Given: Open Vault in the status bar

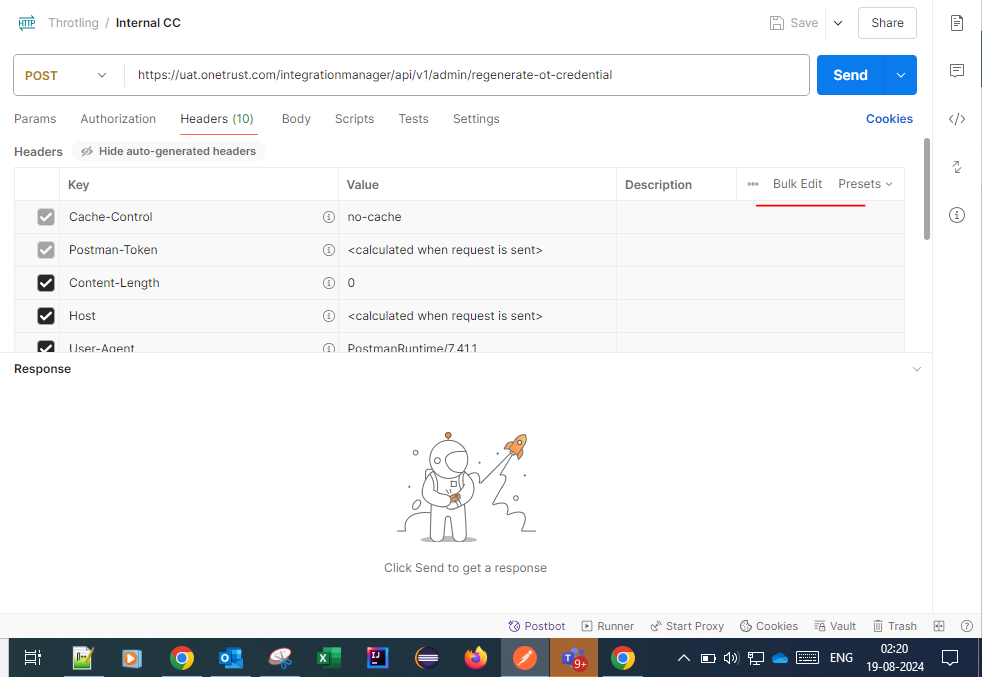Looking at the screenshot, I should click(835, 626).
